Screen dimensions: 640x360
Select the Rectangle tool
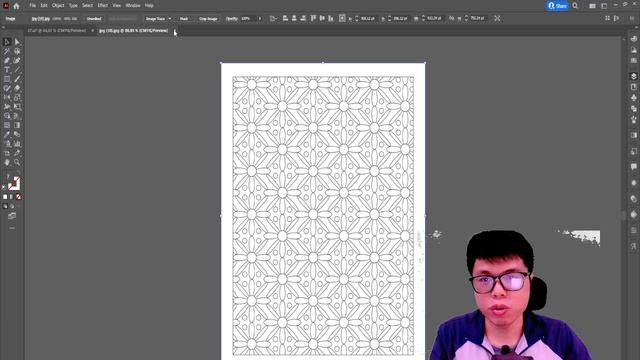click(x=7, y=79)
